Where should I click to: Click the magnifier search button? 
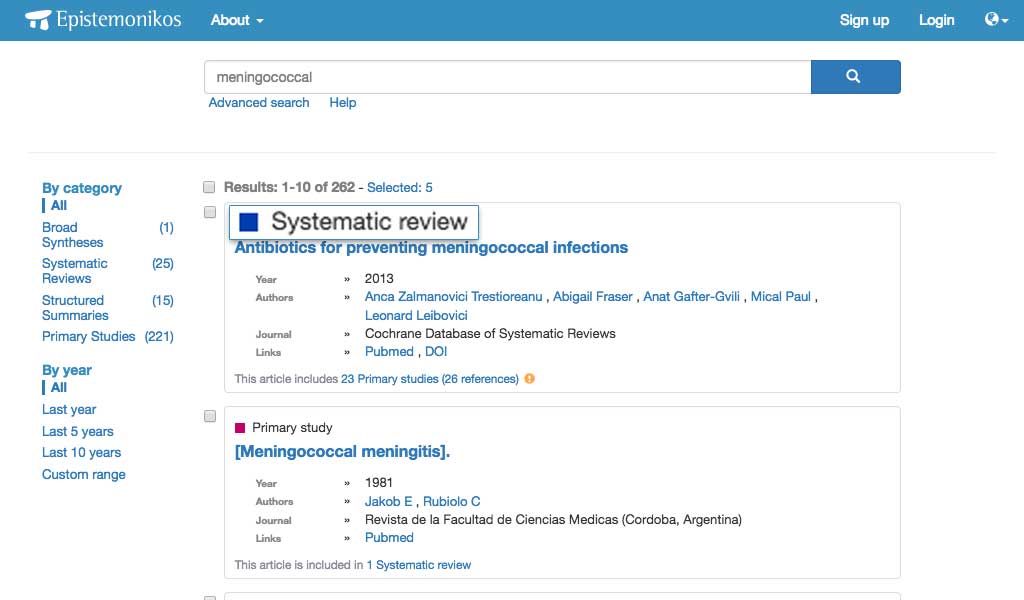pyautogui.click(x=855, y=77)
